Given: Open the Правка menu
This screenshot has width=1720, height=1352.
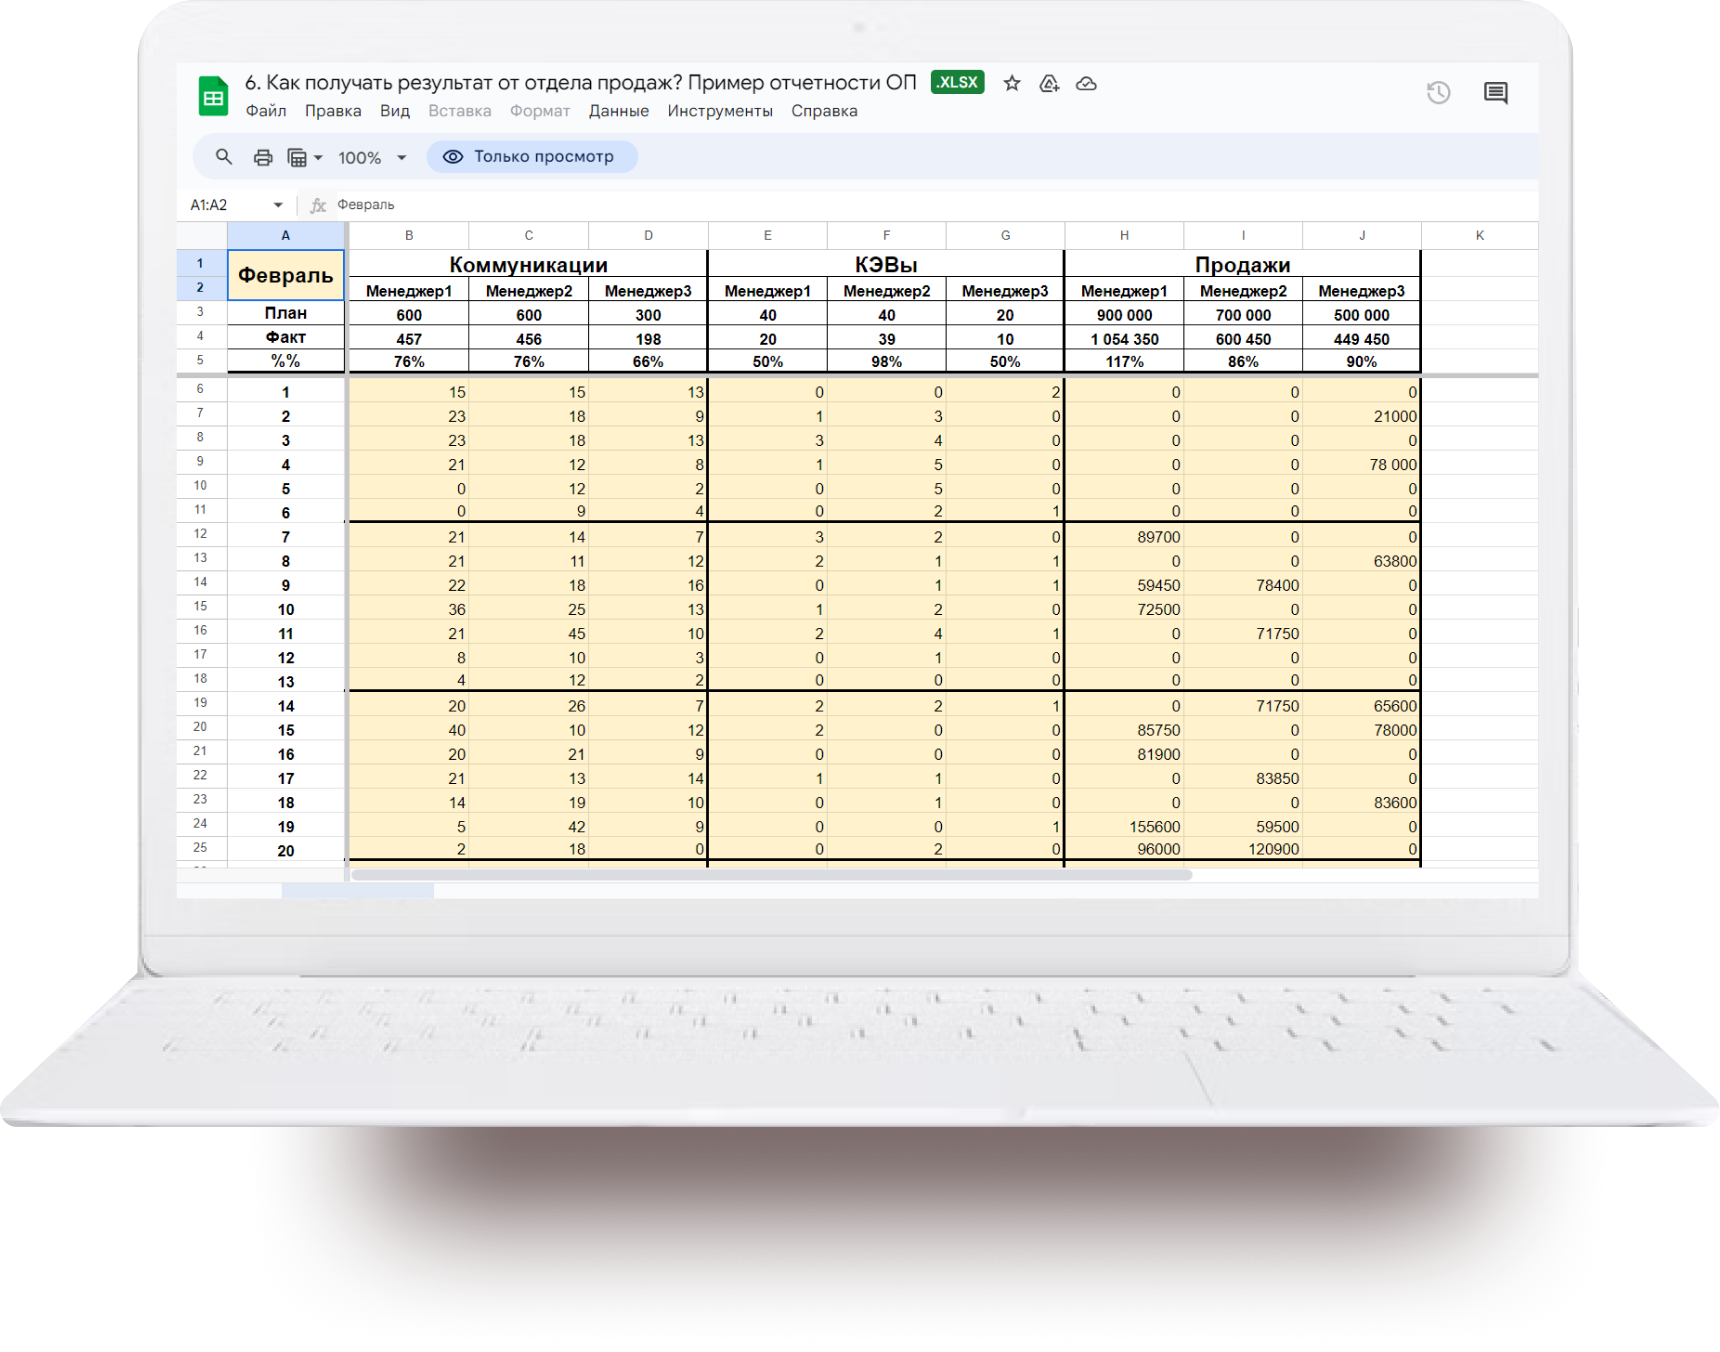Looking at the screenshot, I should click(x=333, y=111).
